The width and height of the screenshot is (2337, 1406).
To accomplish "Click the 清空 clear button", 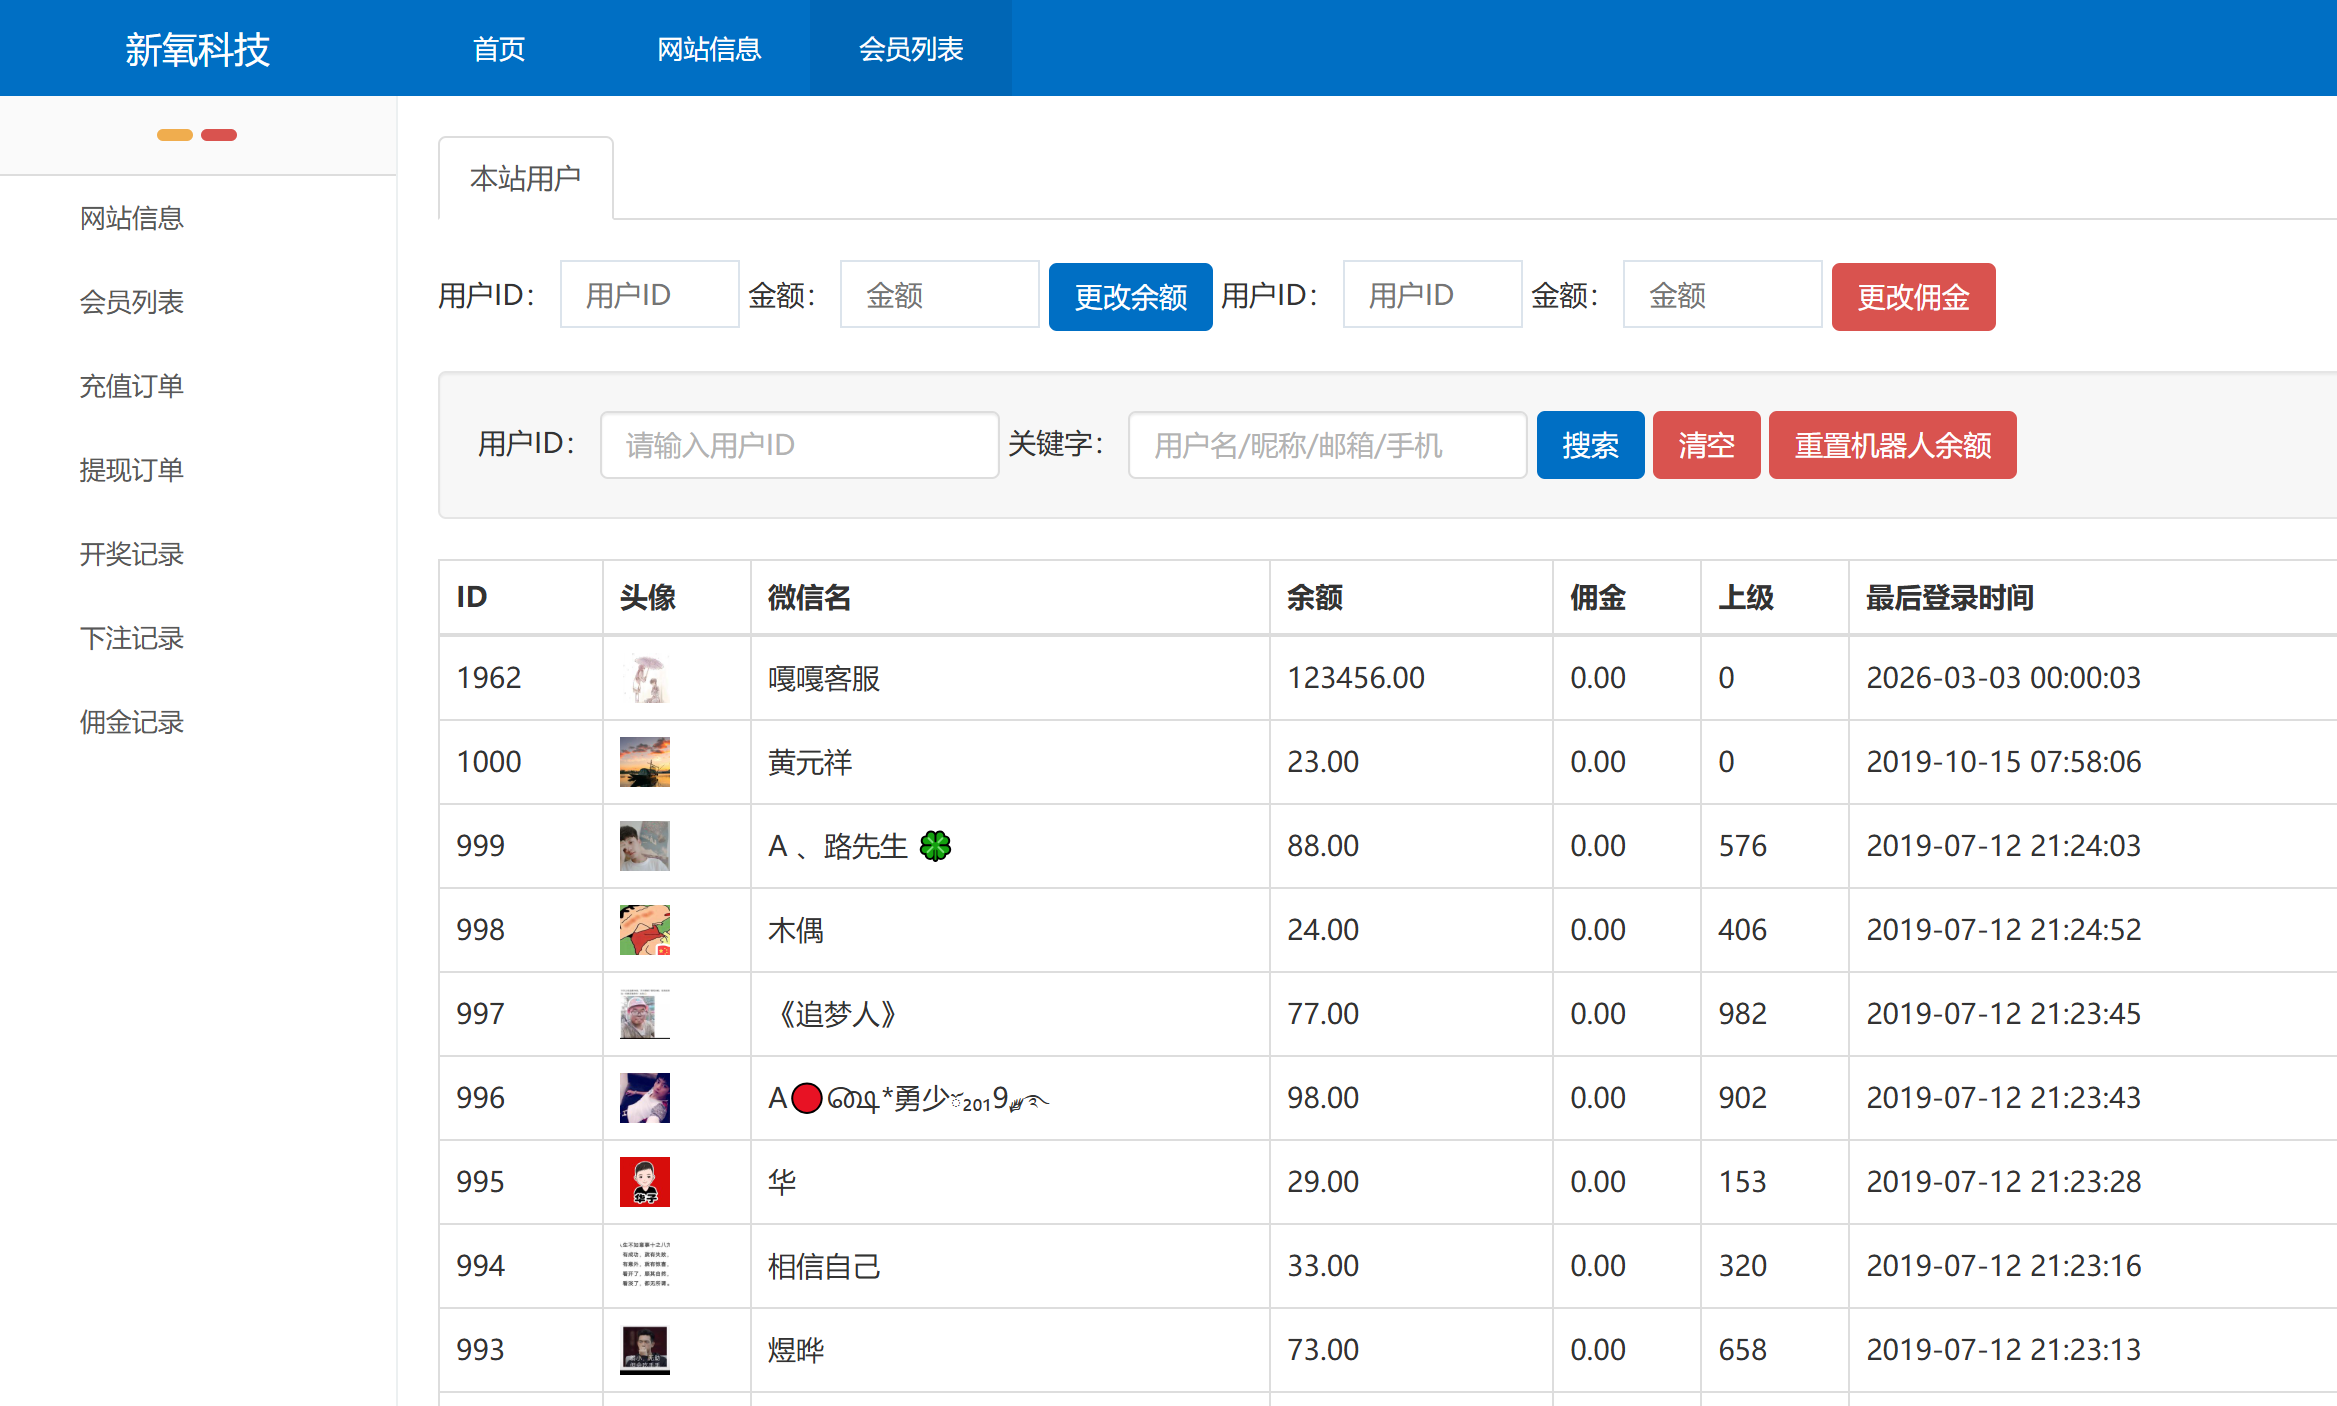I will pyautogui.click(x=1706, y=445).
